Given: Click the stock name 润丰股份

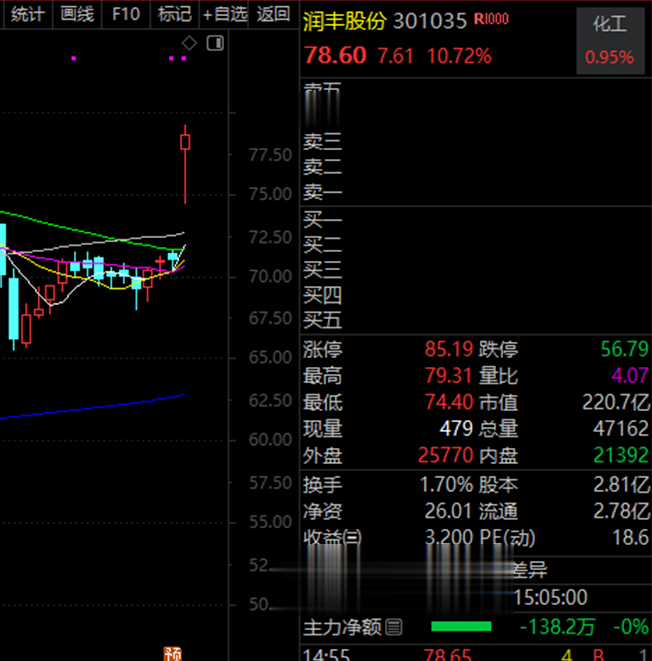Looking at the screenshot, I should (x=344, y=21).
